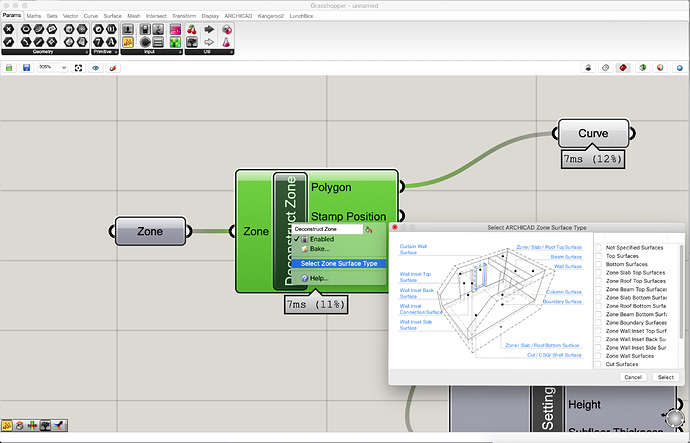Expand the Geometry panel dropdown
Screen dimensions: 690x443
(87, 52)
